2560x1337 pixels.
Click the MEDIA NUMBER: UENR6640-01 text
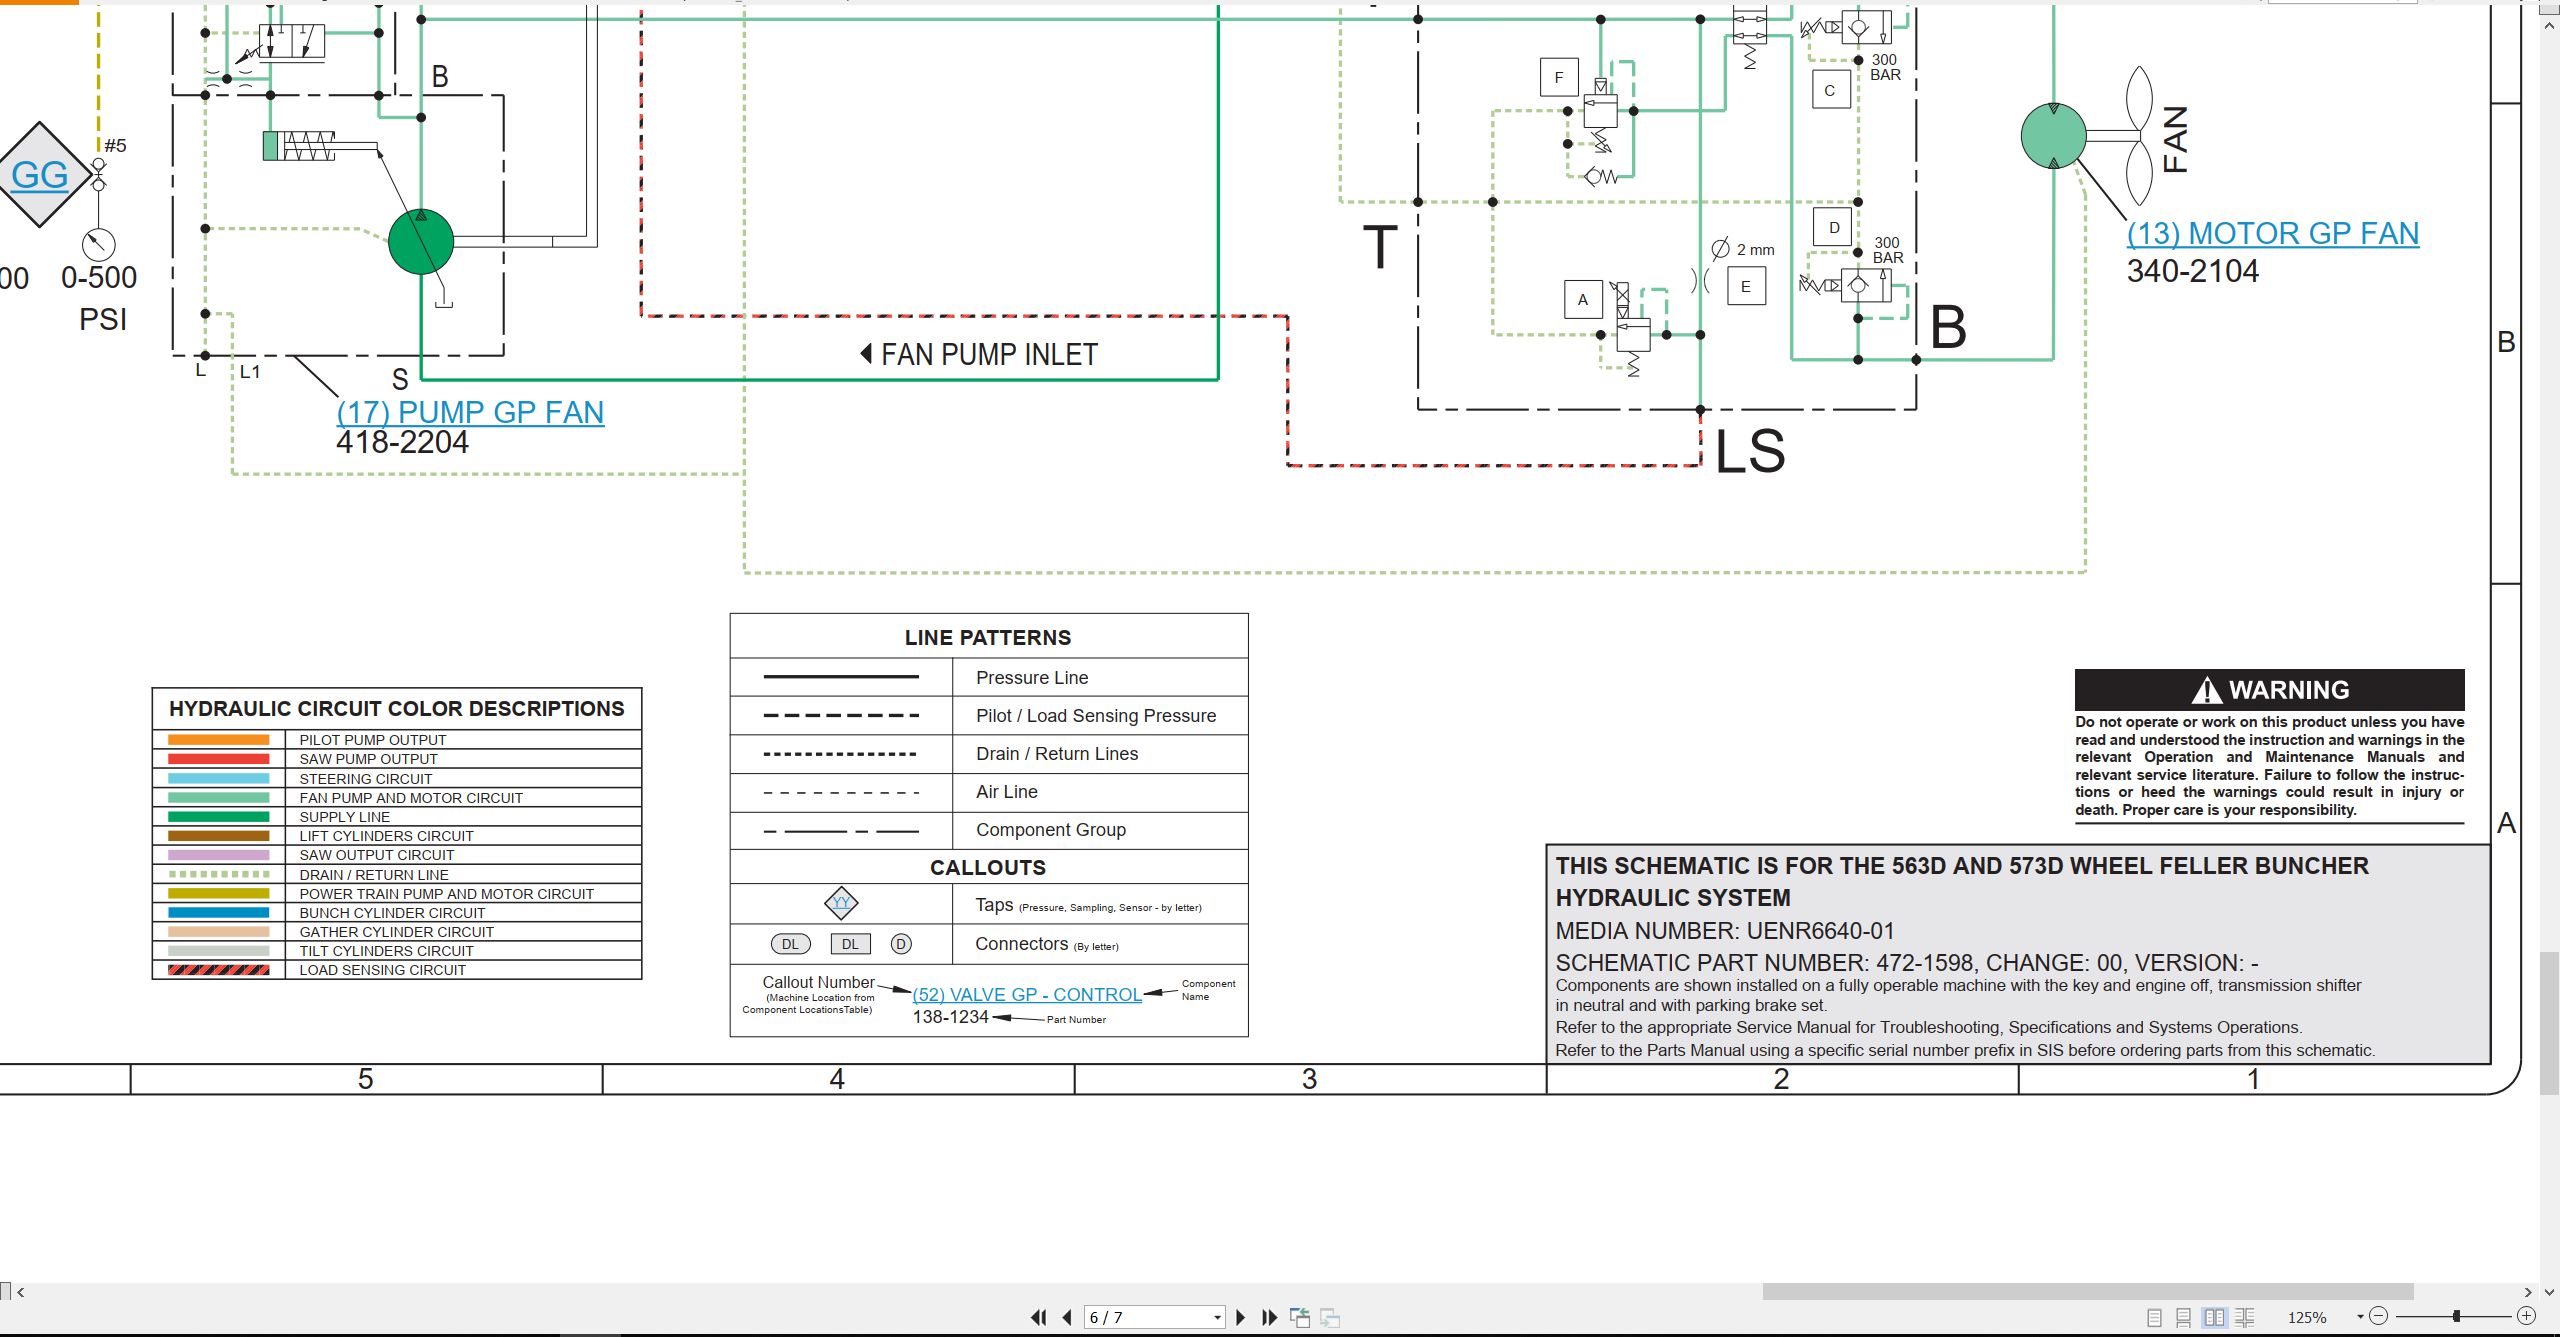point(1725,931)
